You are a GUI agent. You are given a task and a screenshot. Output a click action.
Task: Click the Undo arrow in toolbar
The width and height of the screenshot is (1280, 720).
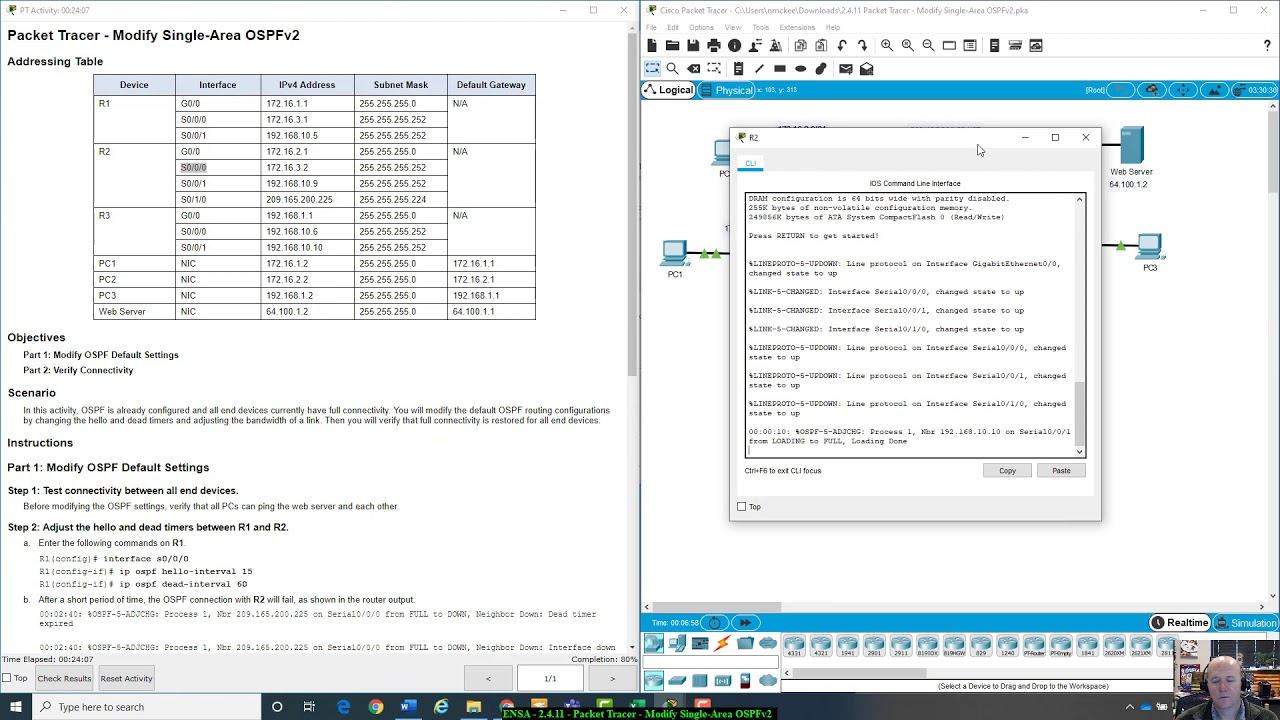click(842, 46)
